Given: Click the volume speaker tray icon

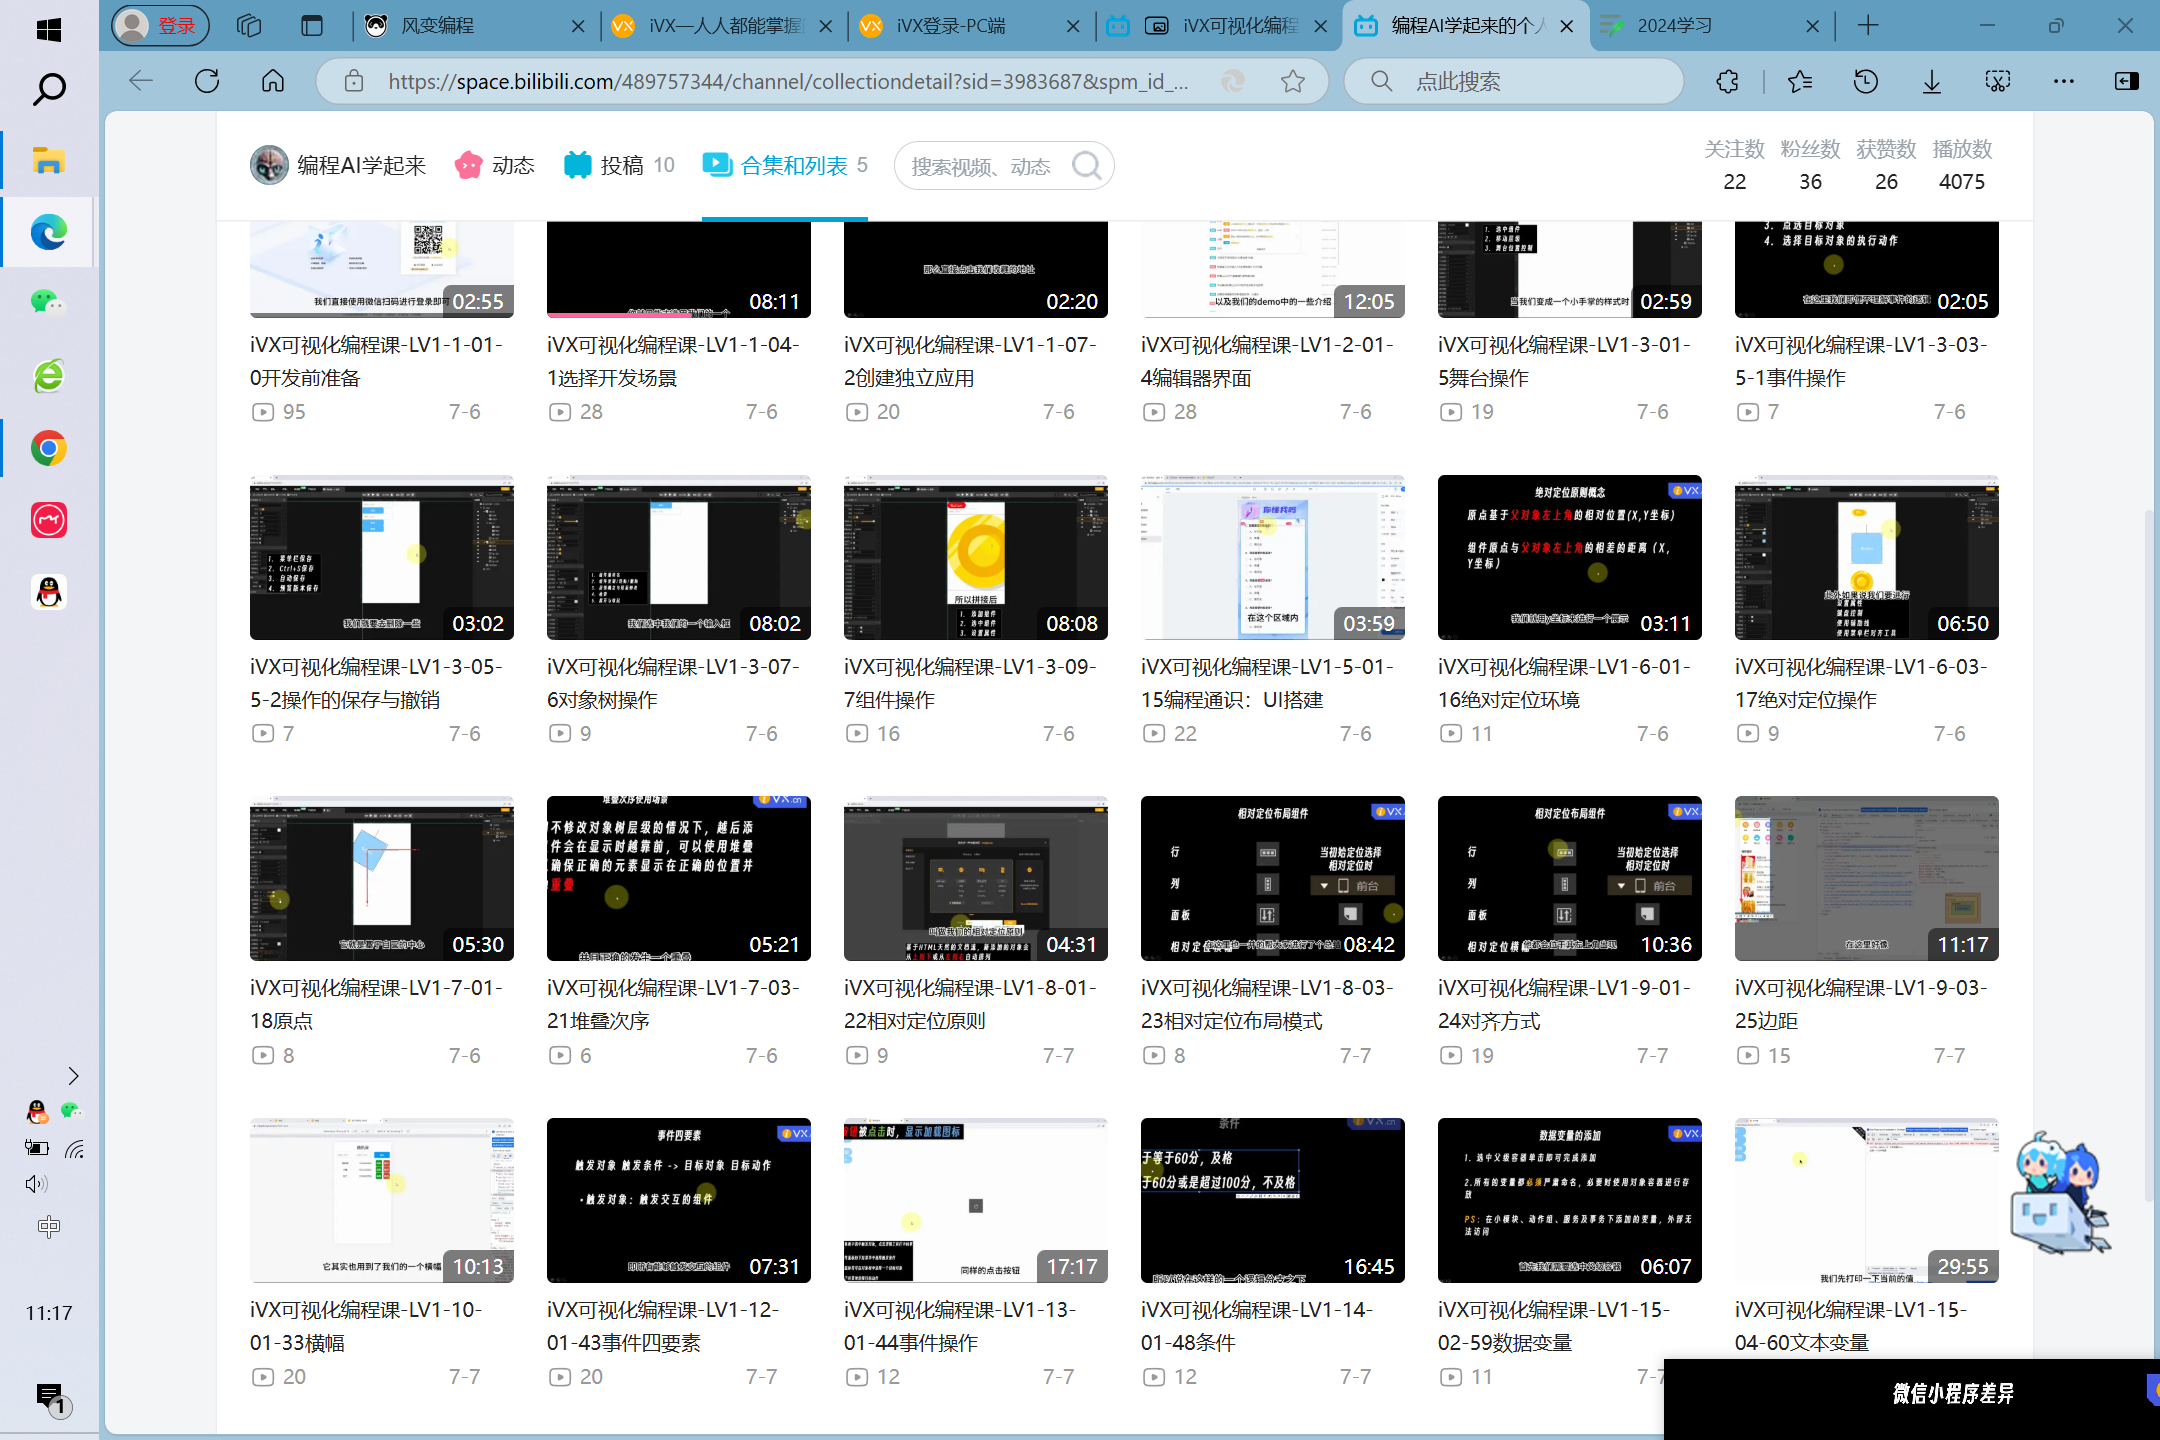Looking at the screenshot, I should pyautogui.click(x=36, y=1184).
